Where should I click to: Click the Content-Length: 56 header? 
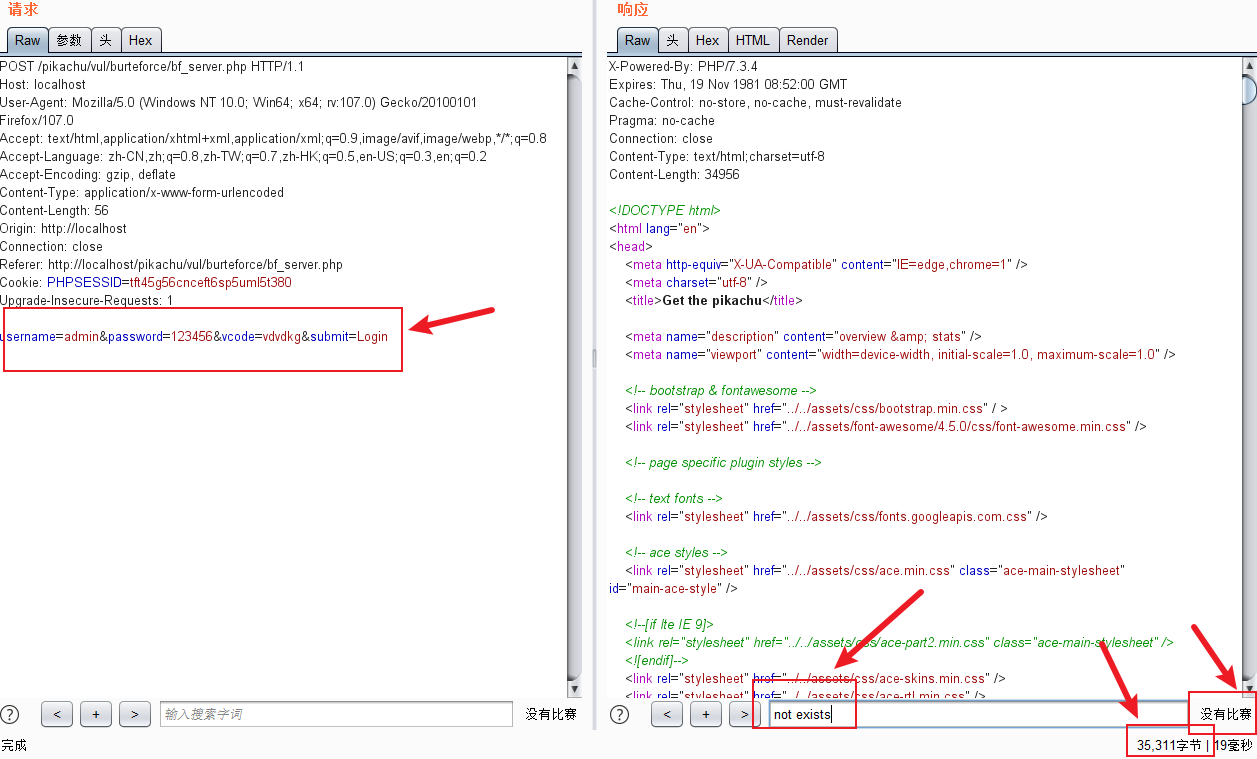[54, 211]
